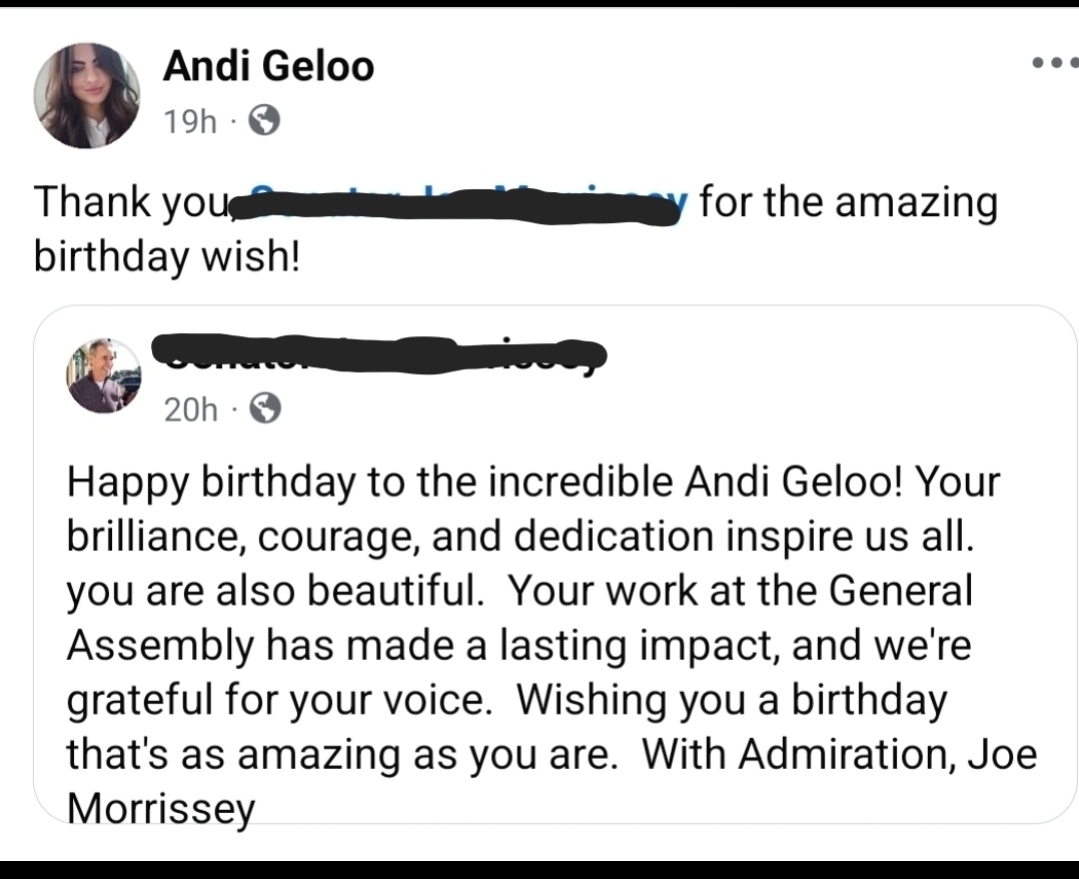The height and width of the screenshot is (879, 1079).
Task: Click the redacted shared post author name
Action: tap(380, 355)
